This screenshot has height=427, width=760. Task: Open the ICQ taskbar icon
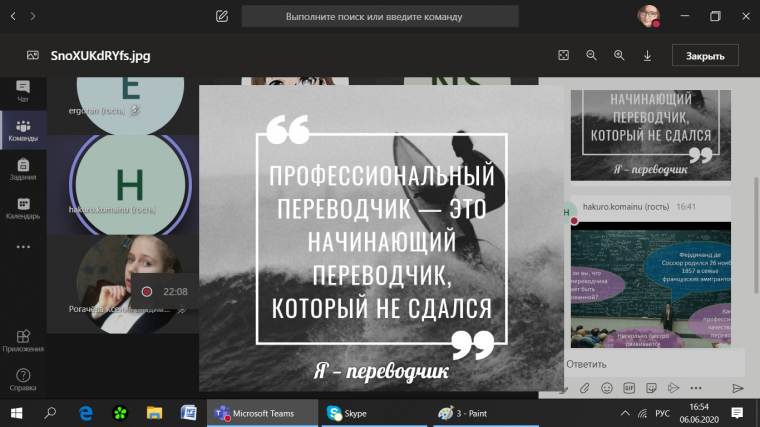point(120,413)
